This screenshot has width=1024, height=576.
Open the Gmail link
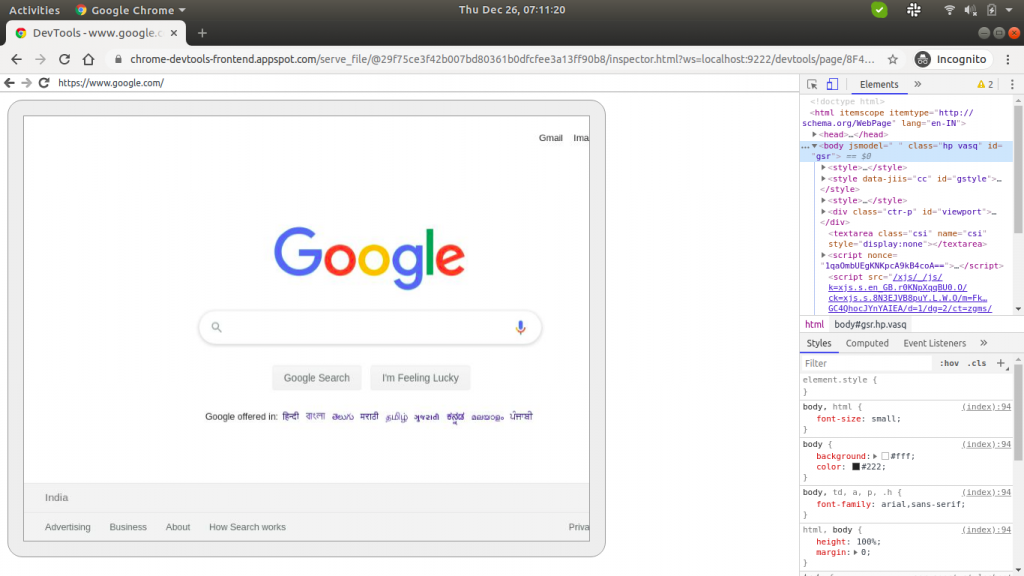(x=551, y=138)
